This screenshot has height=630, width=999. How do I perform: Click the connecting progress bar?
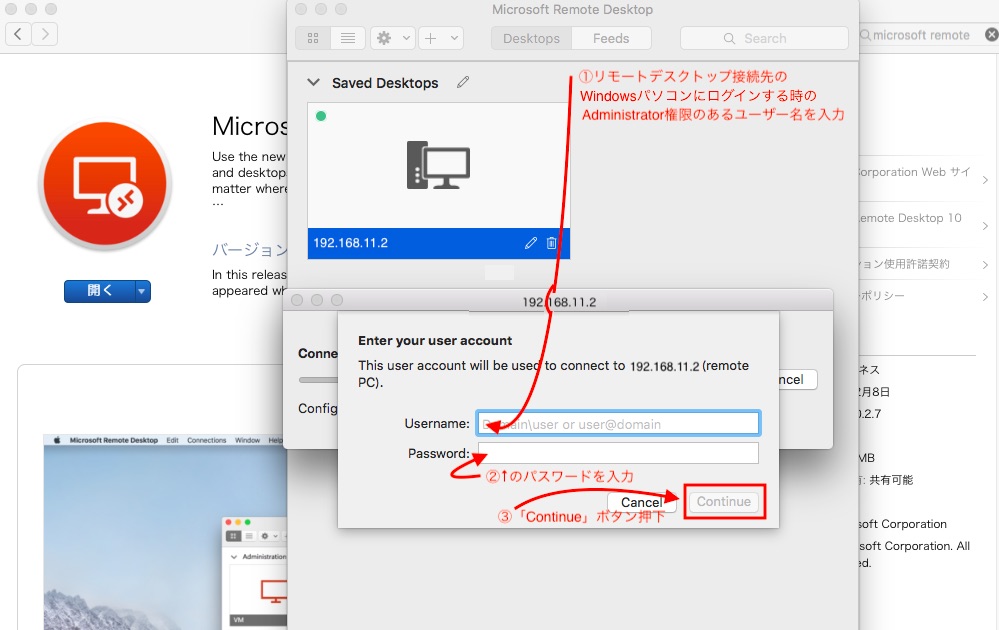click(319, 380)
